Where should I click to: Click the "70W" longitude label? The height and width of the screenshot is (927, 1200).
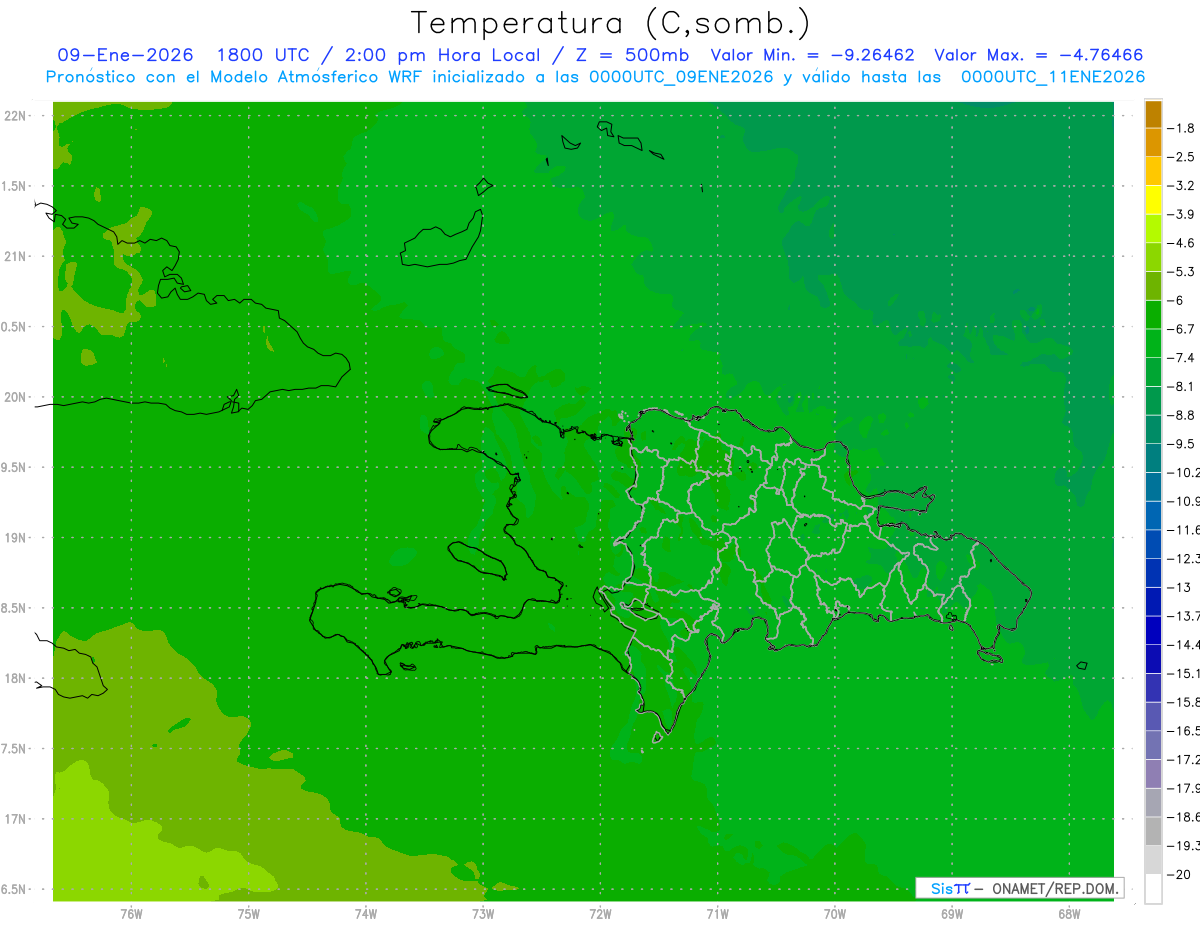835,914
